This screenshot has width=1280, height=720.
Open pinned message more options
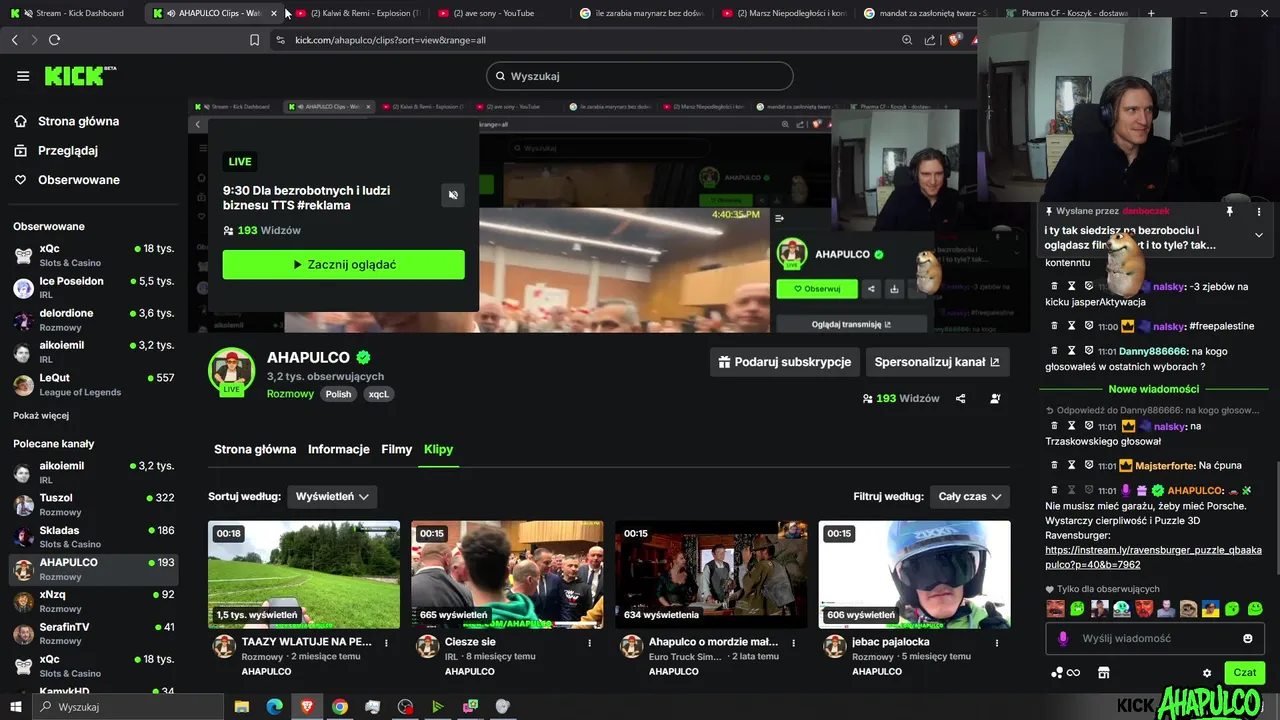[x=1259, y=211]
